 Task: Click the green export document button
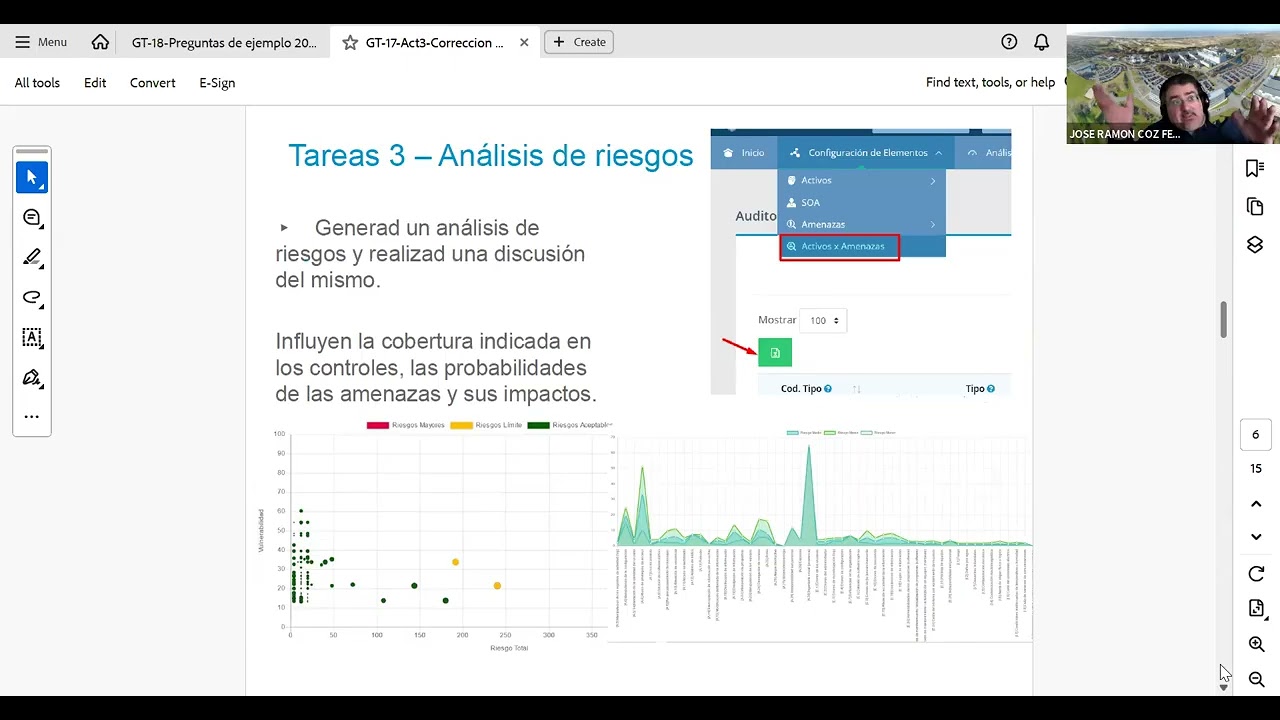tap(775, 353)
